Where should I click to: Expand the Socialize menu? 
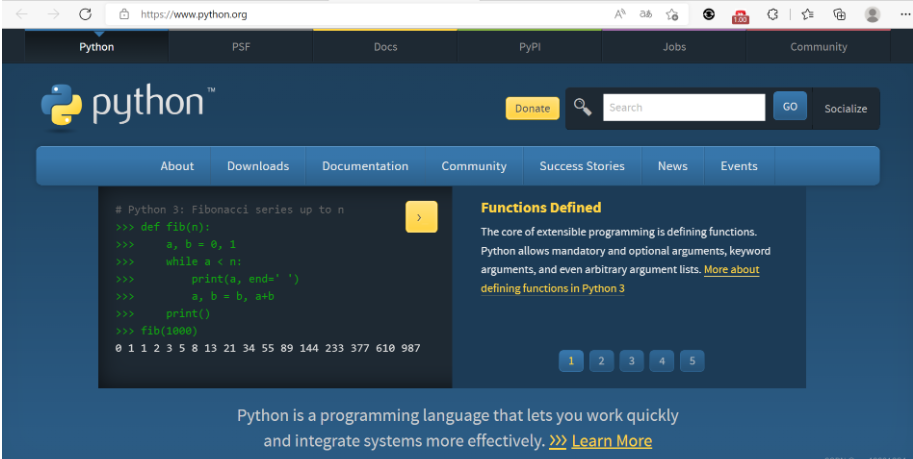pos(845,108)
